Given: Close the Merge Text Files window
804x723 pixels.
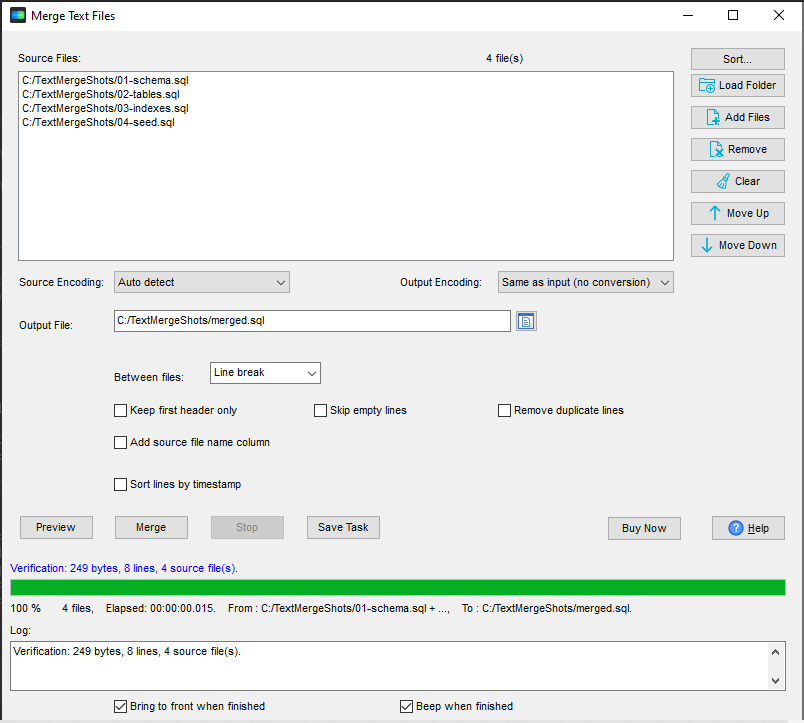Looking at the screenshot, I should pyautogui.click(x=779, y=15).
